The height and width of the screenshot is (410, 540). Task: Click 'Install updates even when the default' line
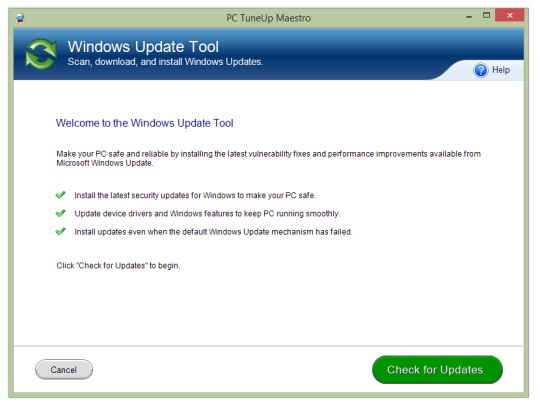[213, 232]
